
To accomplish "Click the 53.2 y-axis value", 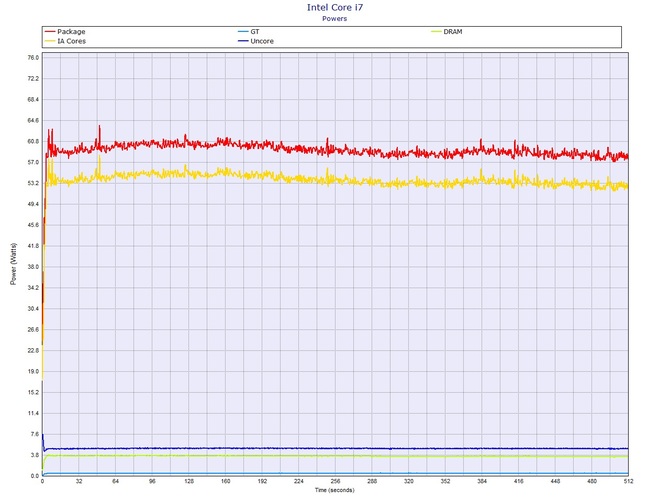I will pos(33,183).
